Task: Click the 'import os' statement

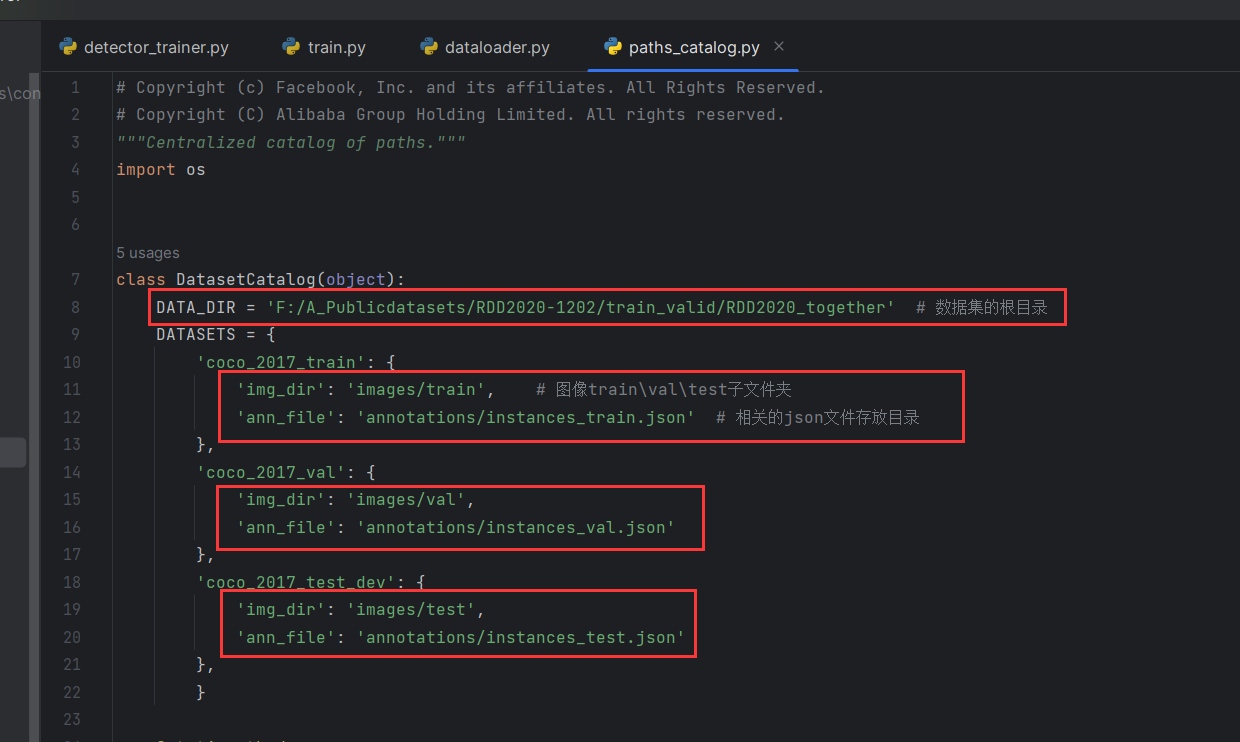Action: click(x=161, y=169)
